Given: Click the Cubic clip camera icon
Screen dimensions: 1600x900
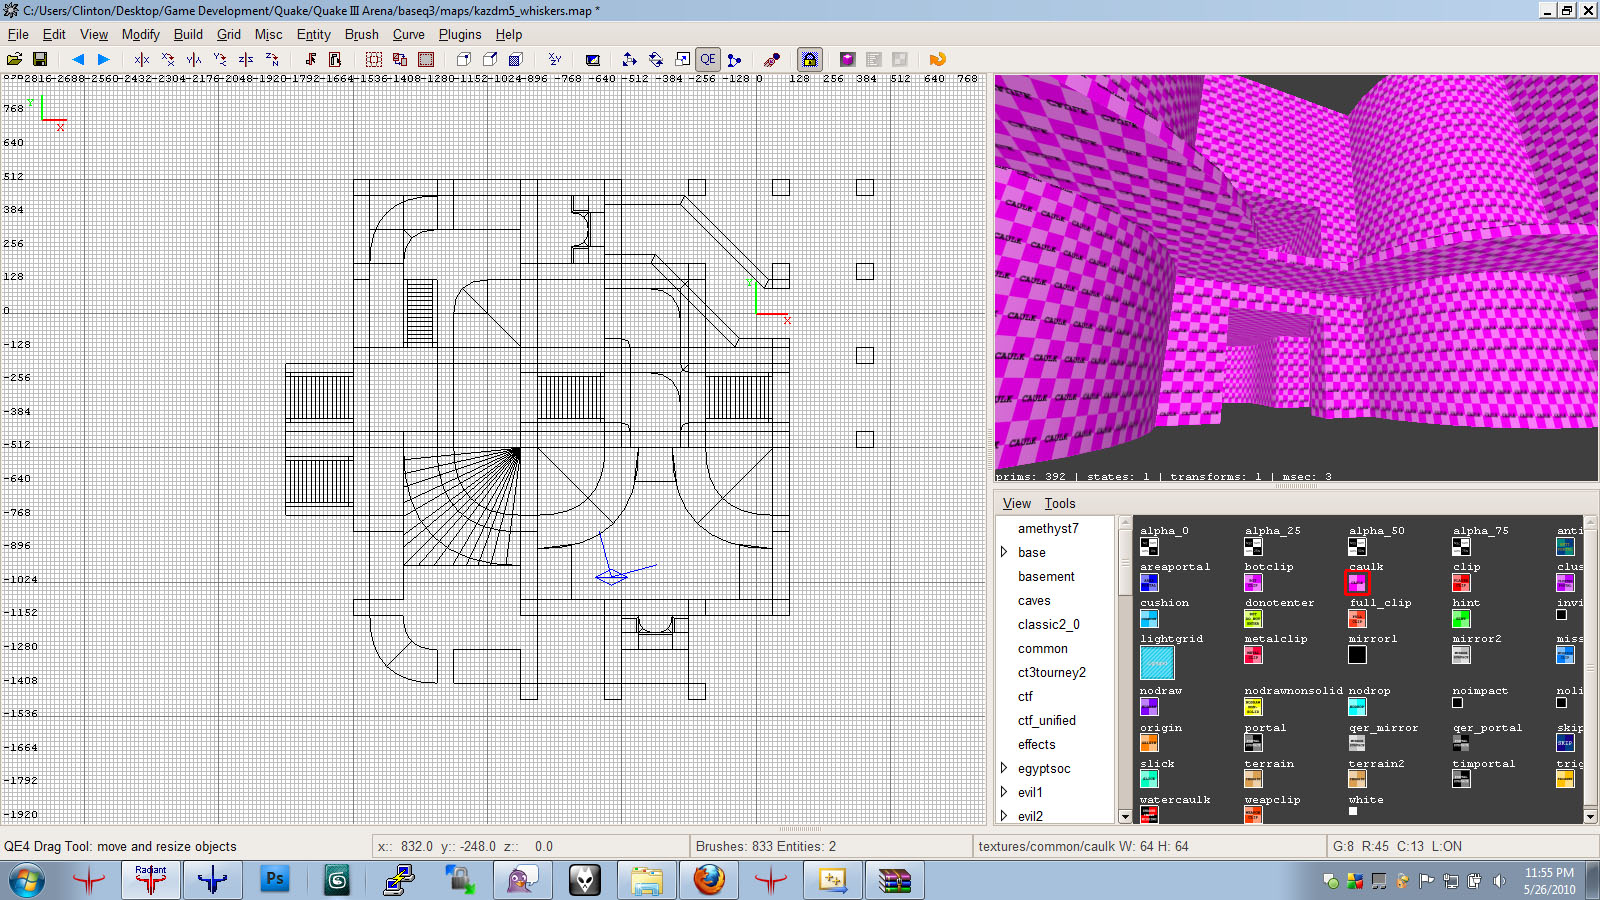Looking at the screenshot, I should [x=592, y=60].
